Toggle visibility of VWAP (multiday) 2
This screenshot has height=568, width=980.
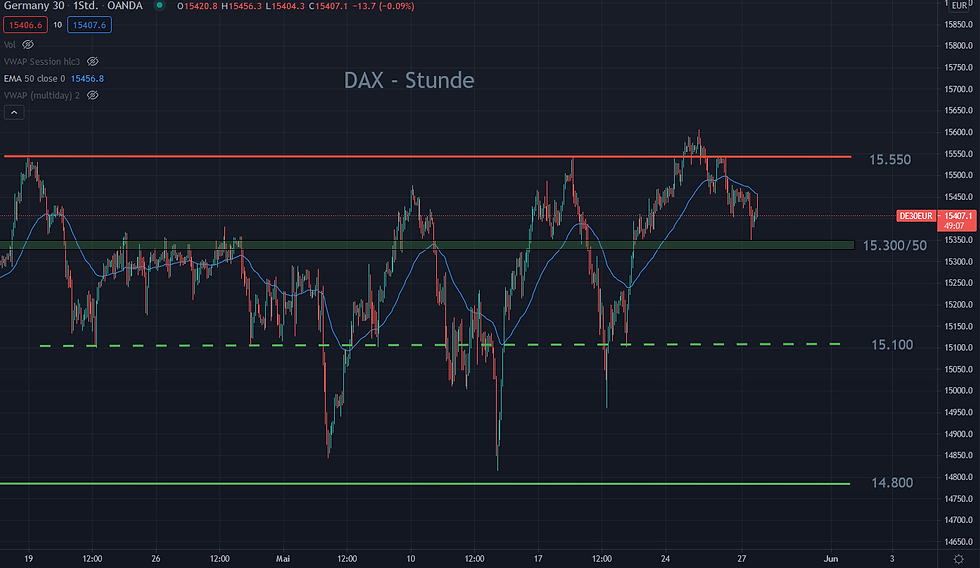(x=92, y=95)
